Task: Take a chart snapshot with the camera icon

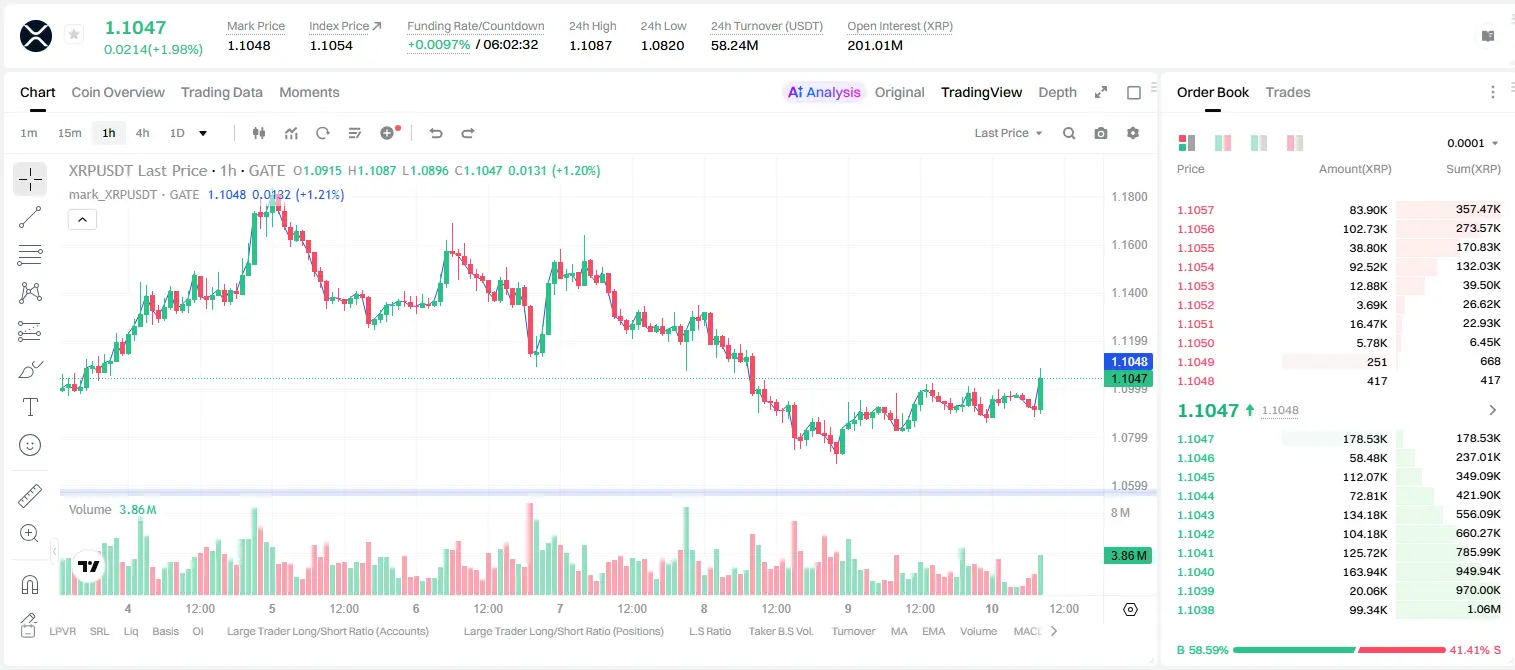Action: click(x=1101, y=133)
